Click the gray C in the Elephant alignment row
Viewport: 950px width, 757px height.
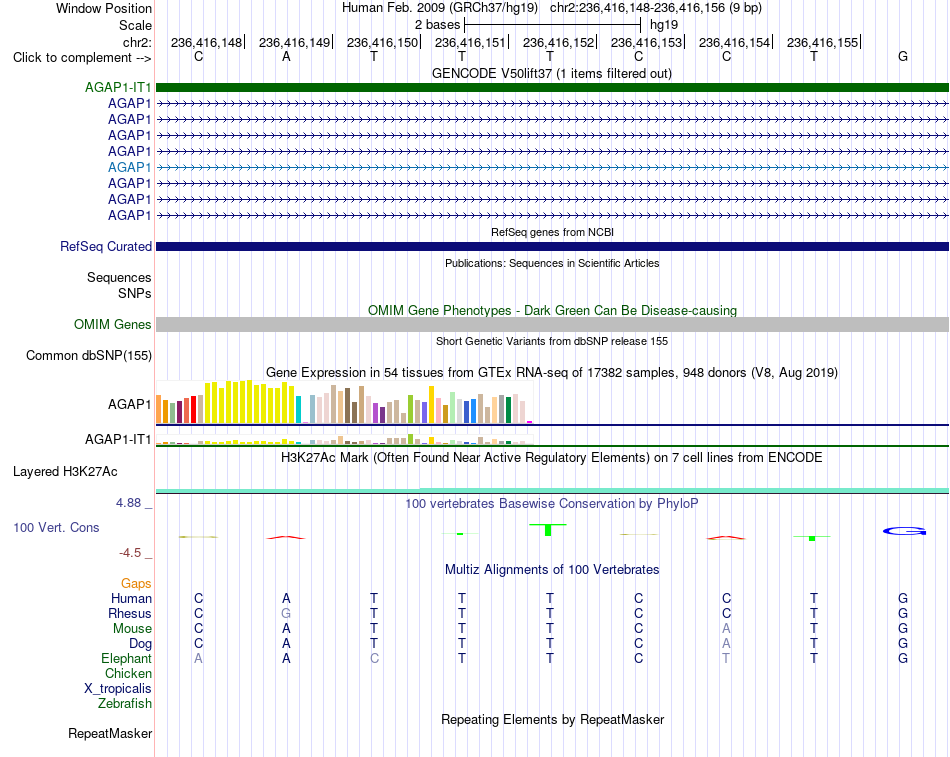click(x=374, y=659)
